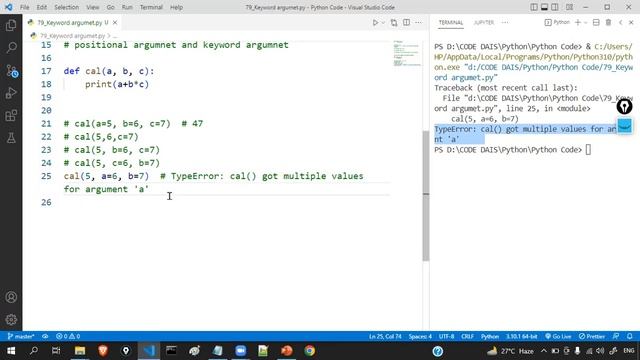Open the Run and Debug view
640x360 pixels.
coord(11,93)
